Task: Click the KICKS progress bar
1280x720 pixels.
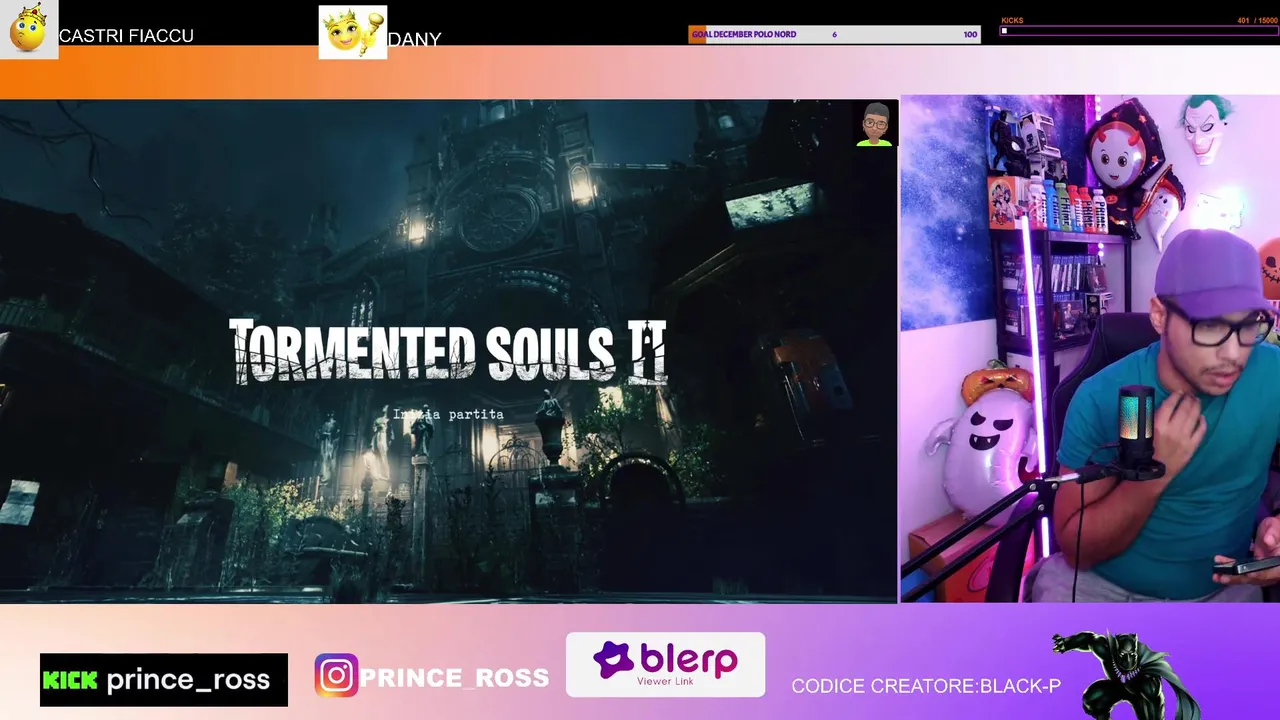Action: (1139, 31)
